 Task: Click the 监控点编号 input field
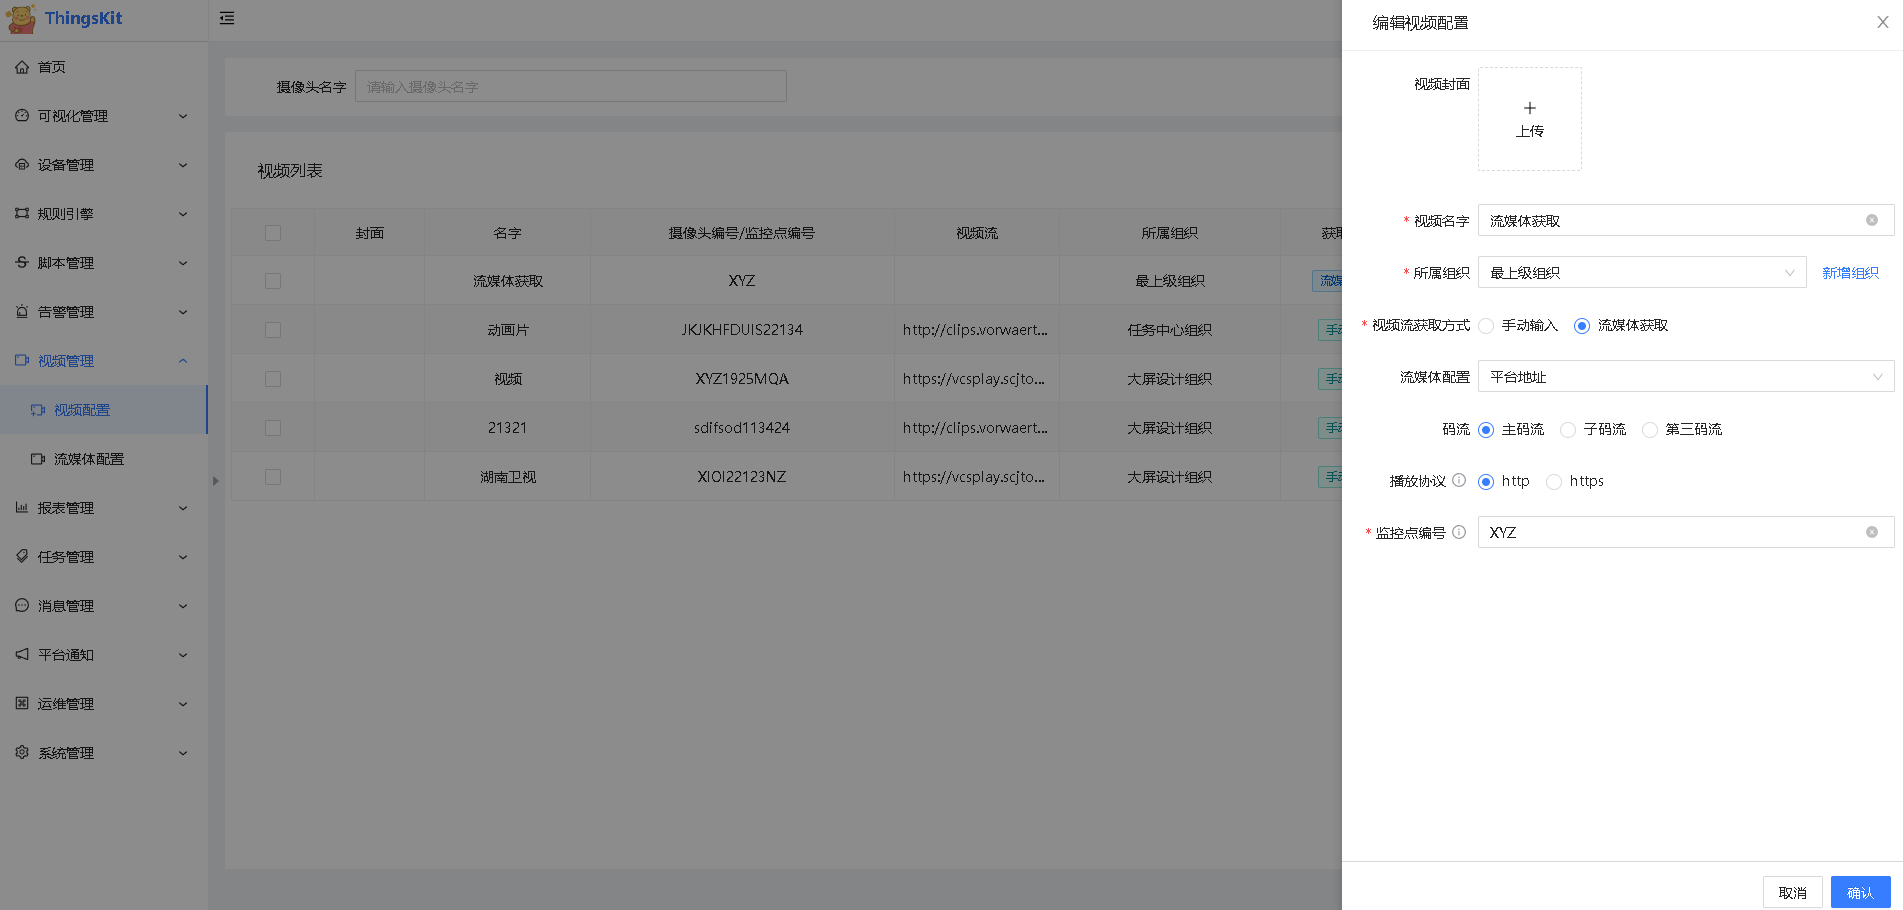(1686, 533)
